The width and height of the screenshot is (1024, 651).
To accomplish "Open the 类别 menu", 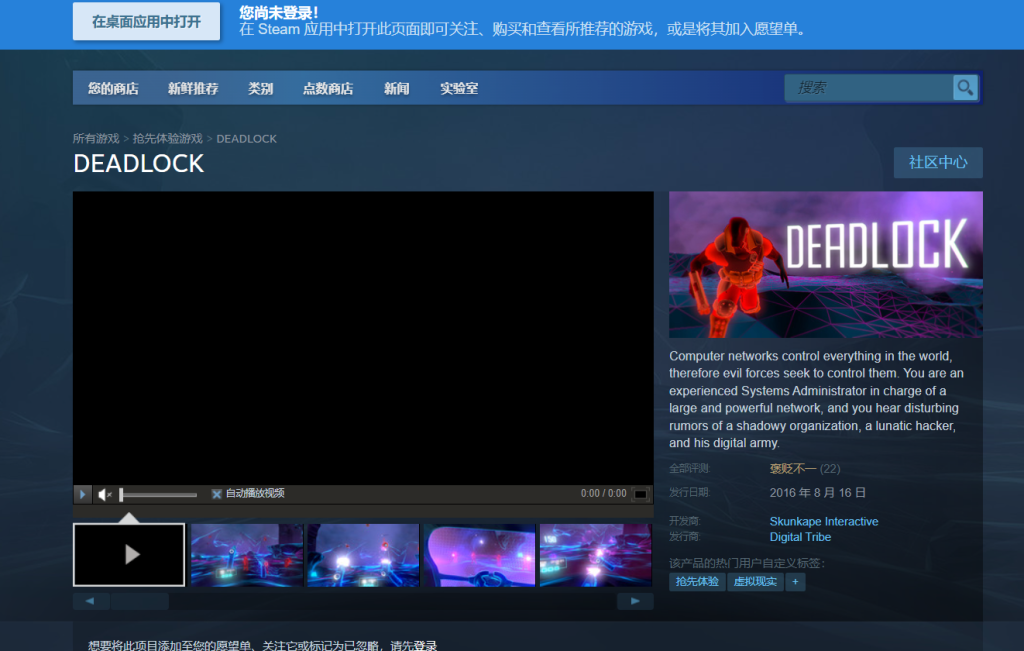I will [260, 88].
